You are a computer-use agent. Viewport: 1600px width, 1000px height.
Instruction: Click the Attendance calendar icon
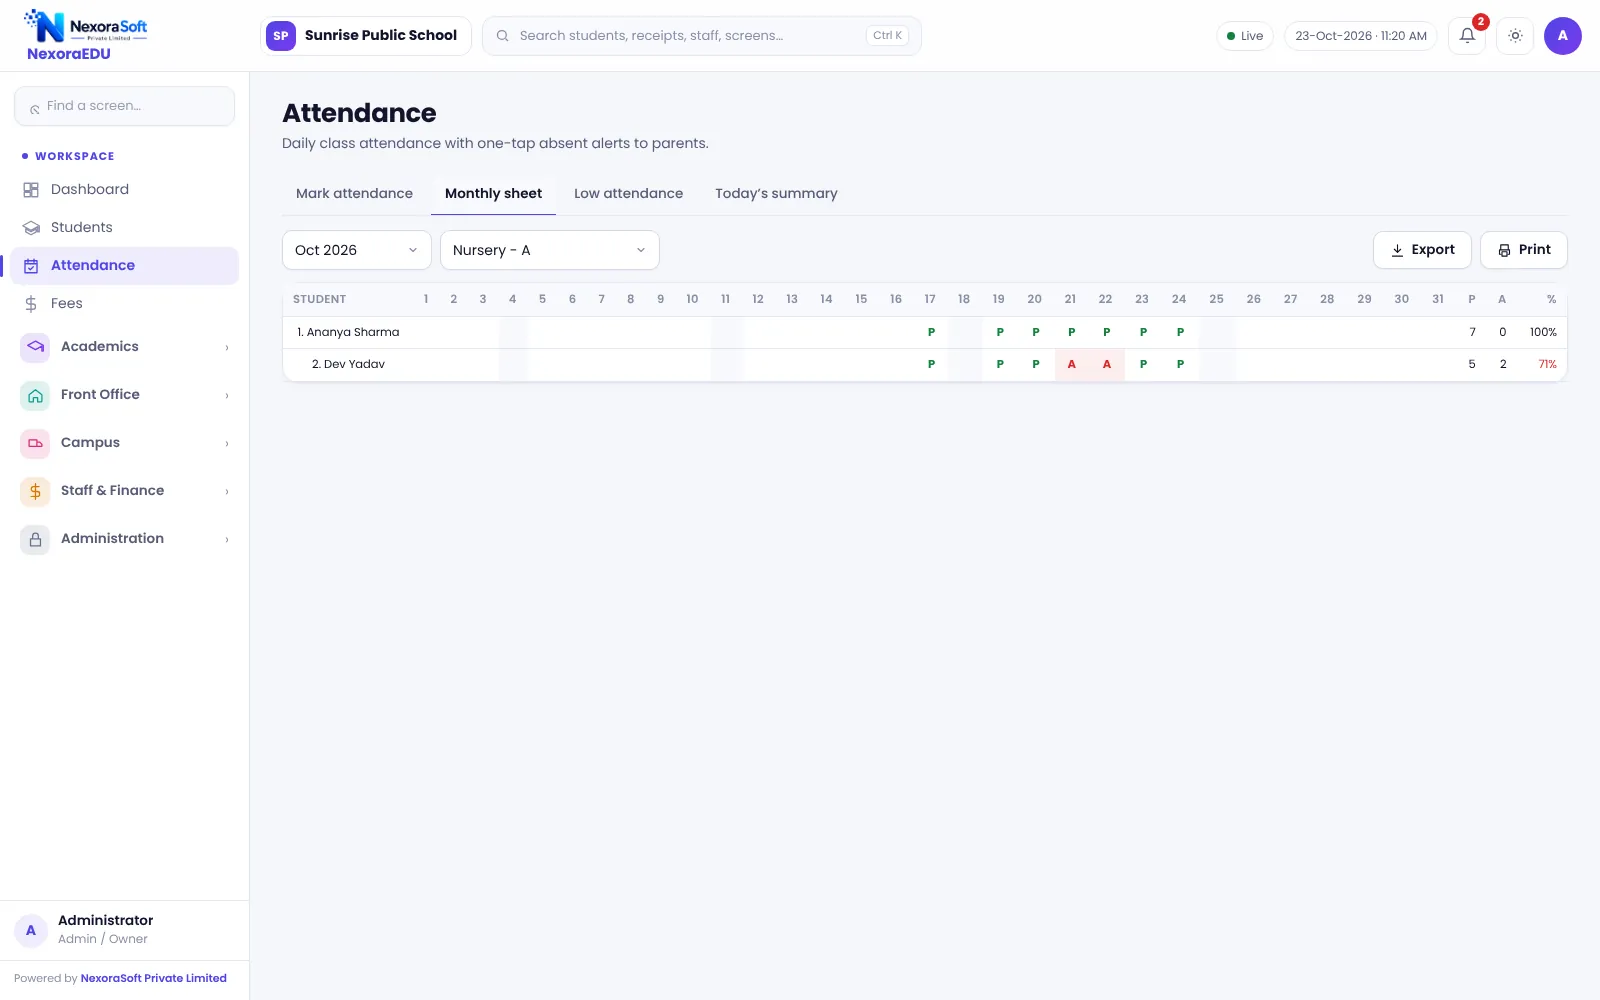[x=31, y=266]
